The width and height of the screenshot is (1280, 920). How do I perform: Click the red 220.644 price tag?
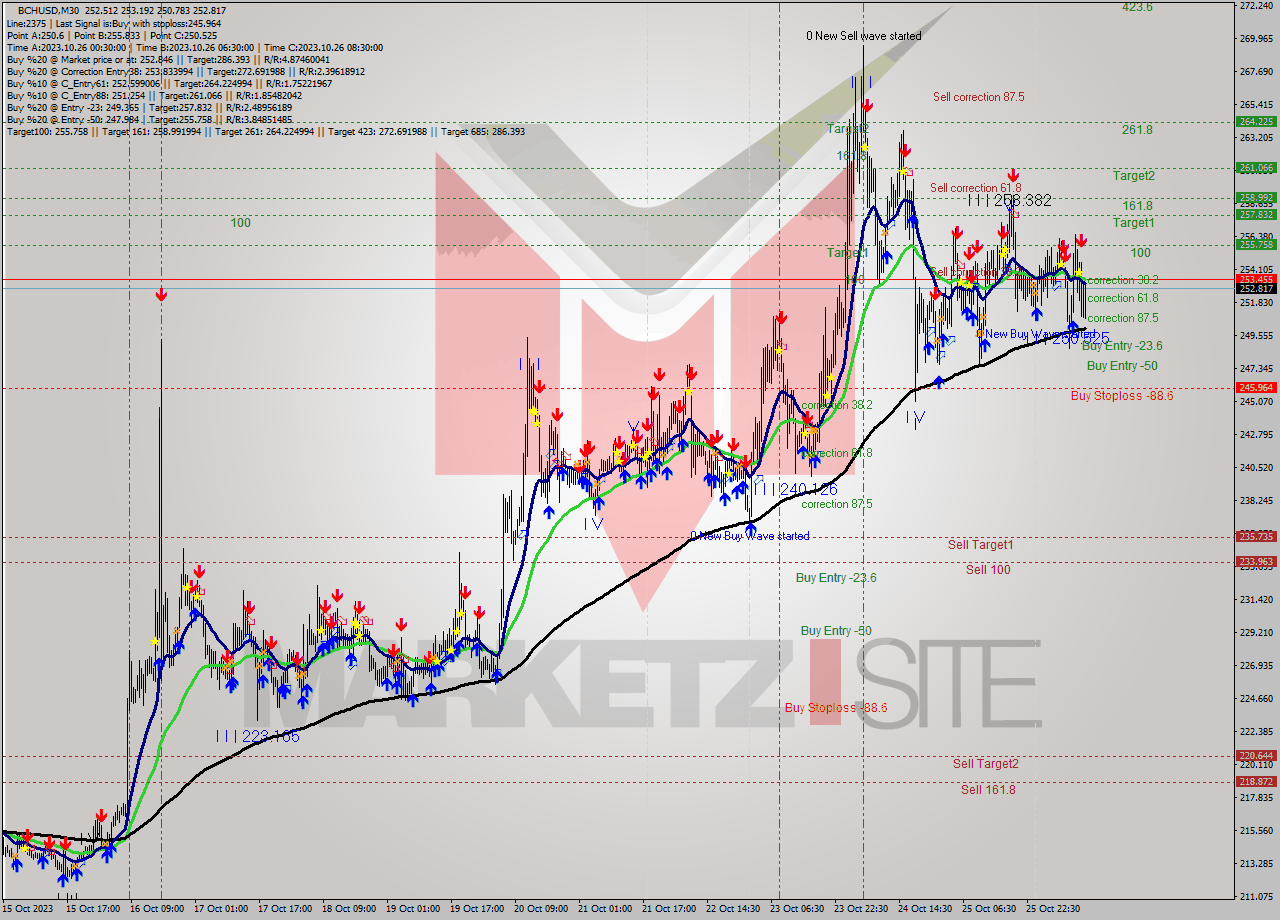point(1256,756)
